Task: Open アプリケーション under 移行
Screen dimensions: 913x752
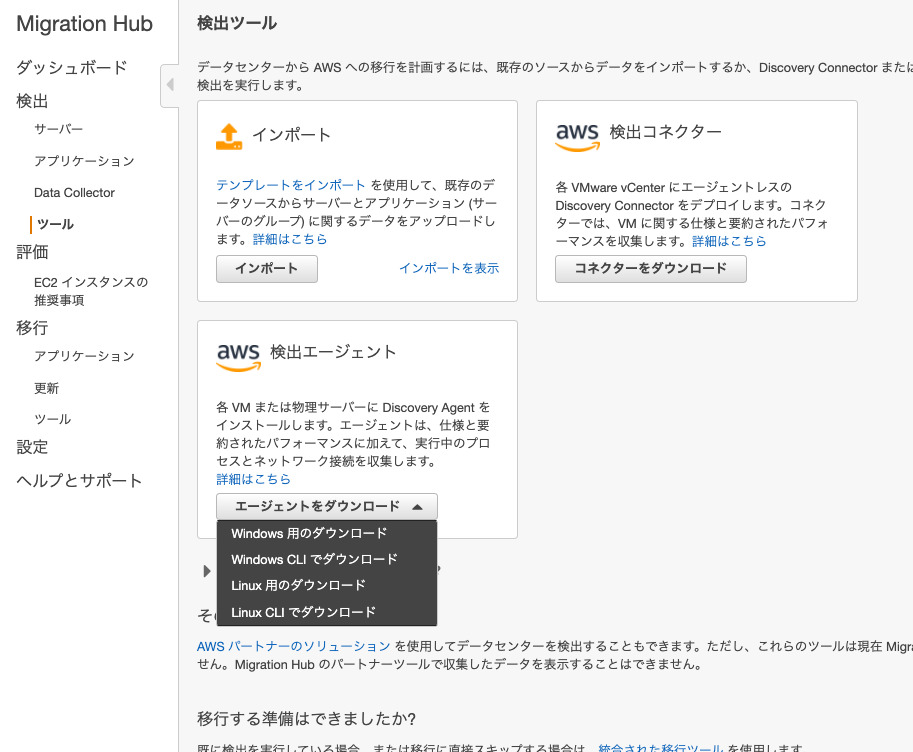Action: [84, 356]
